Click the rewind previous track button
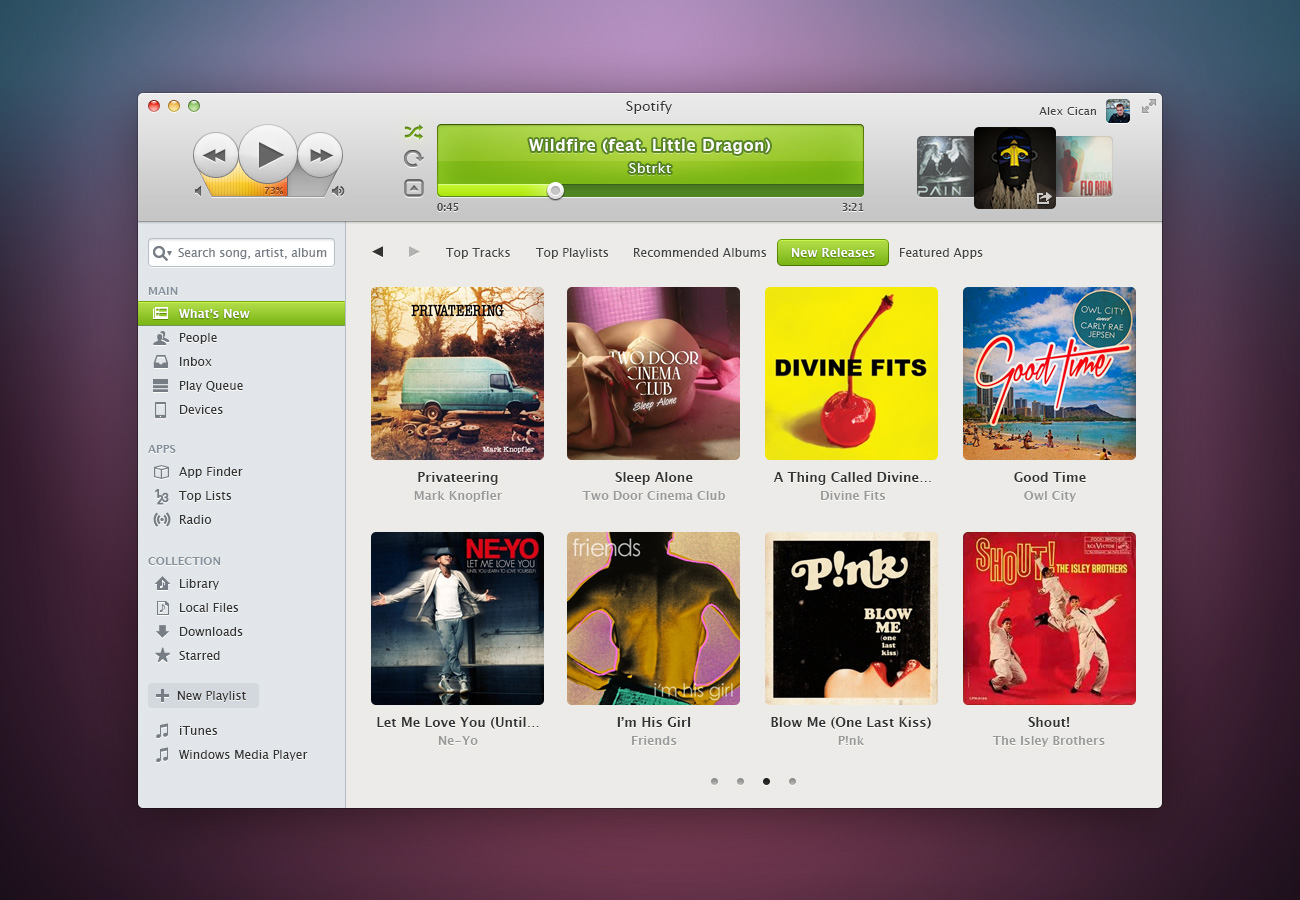1300x900 pixels. (215, 155)
